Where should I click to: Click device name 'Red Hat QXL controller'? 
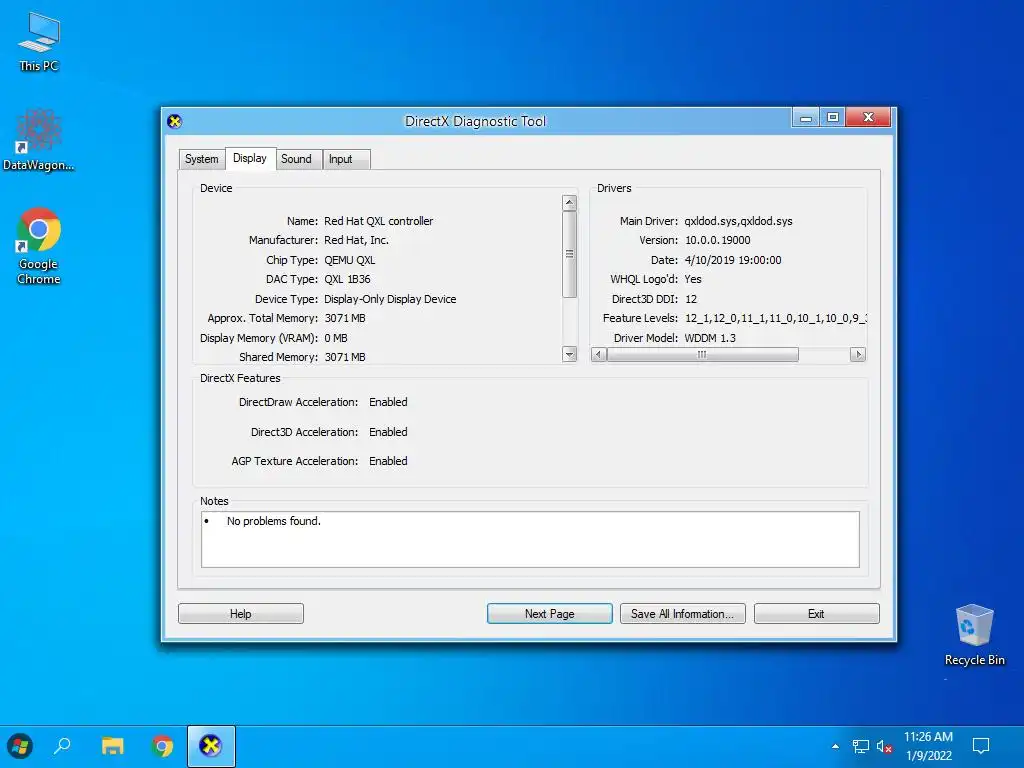pyautogui.click(x=379, y=221)
